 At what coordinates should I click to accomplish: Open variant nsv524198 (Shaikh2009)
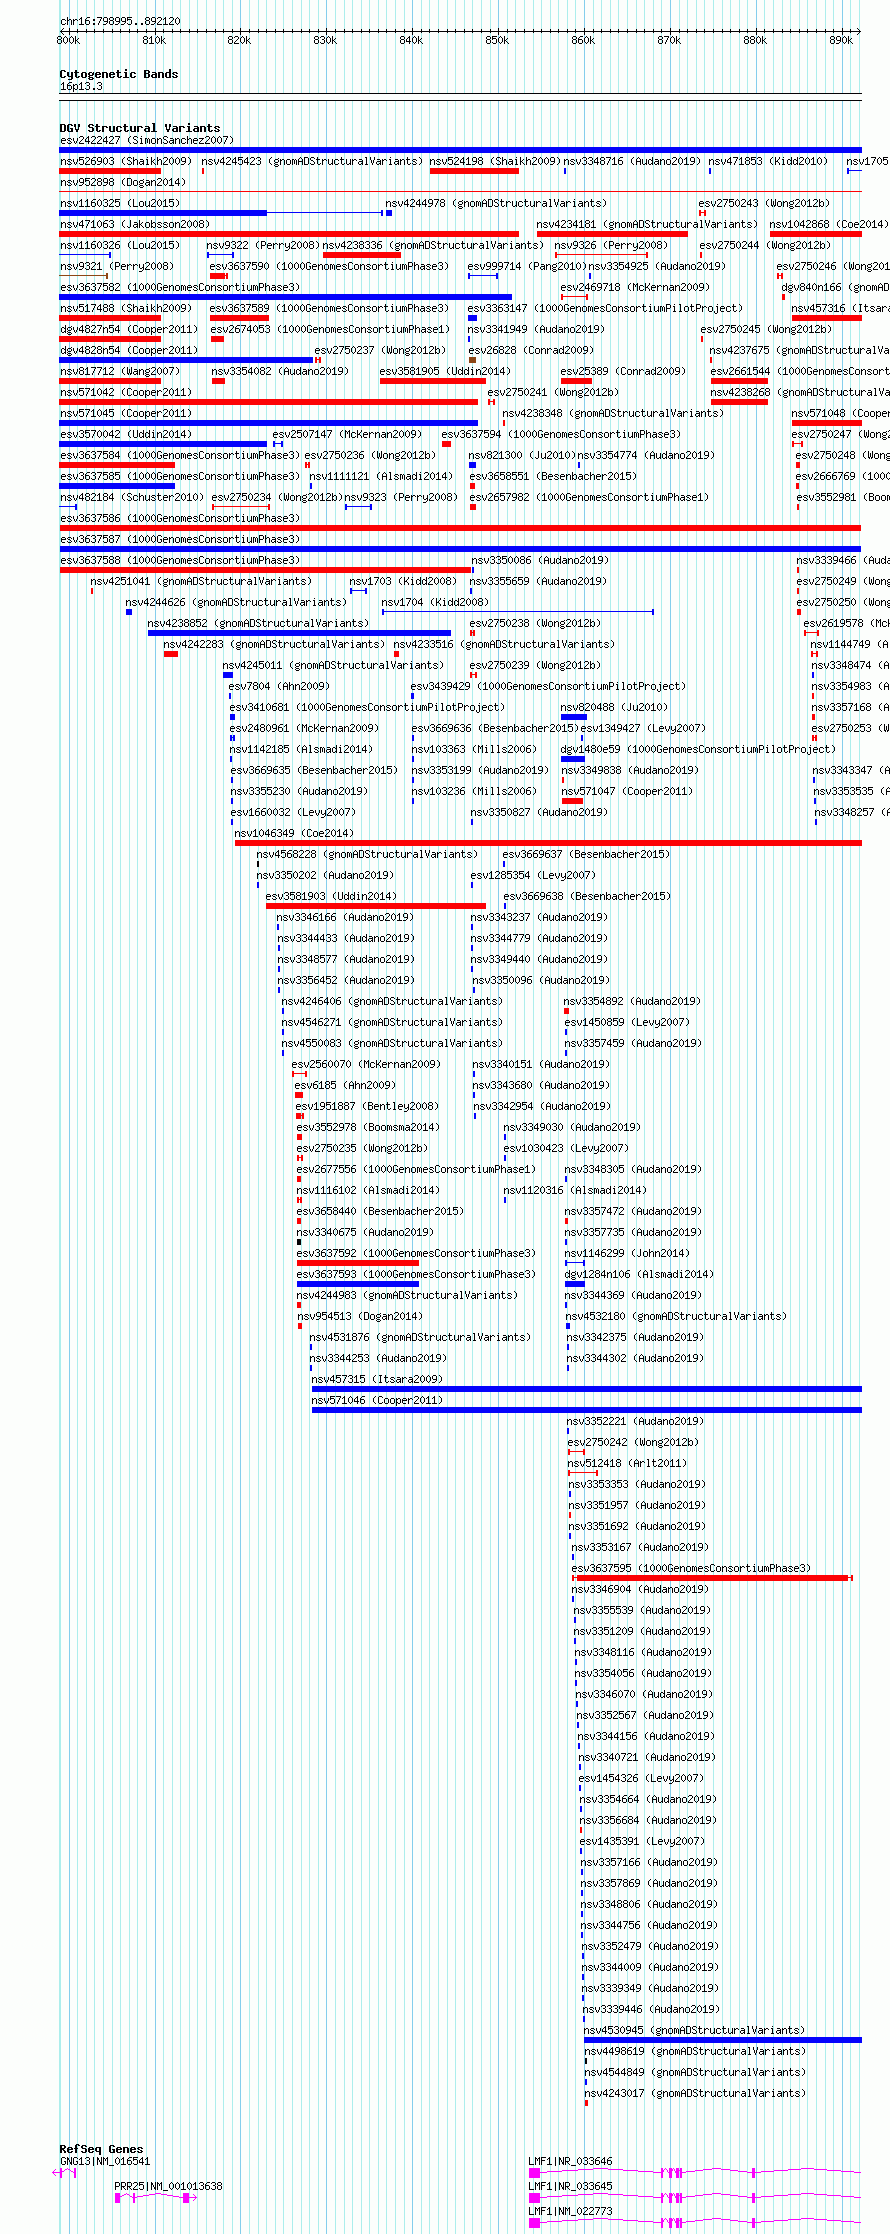point(494,161)
